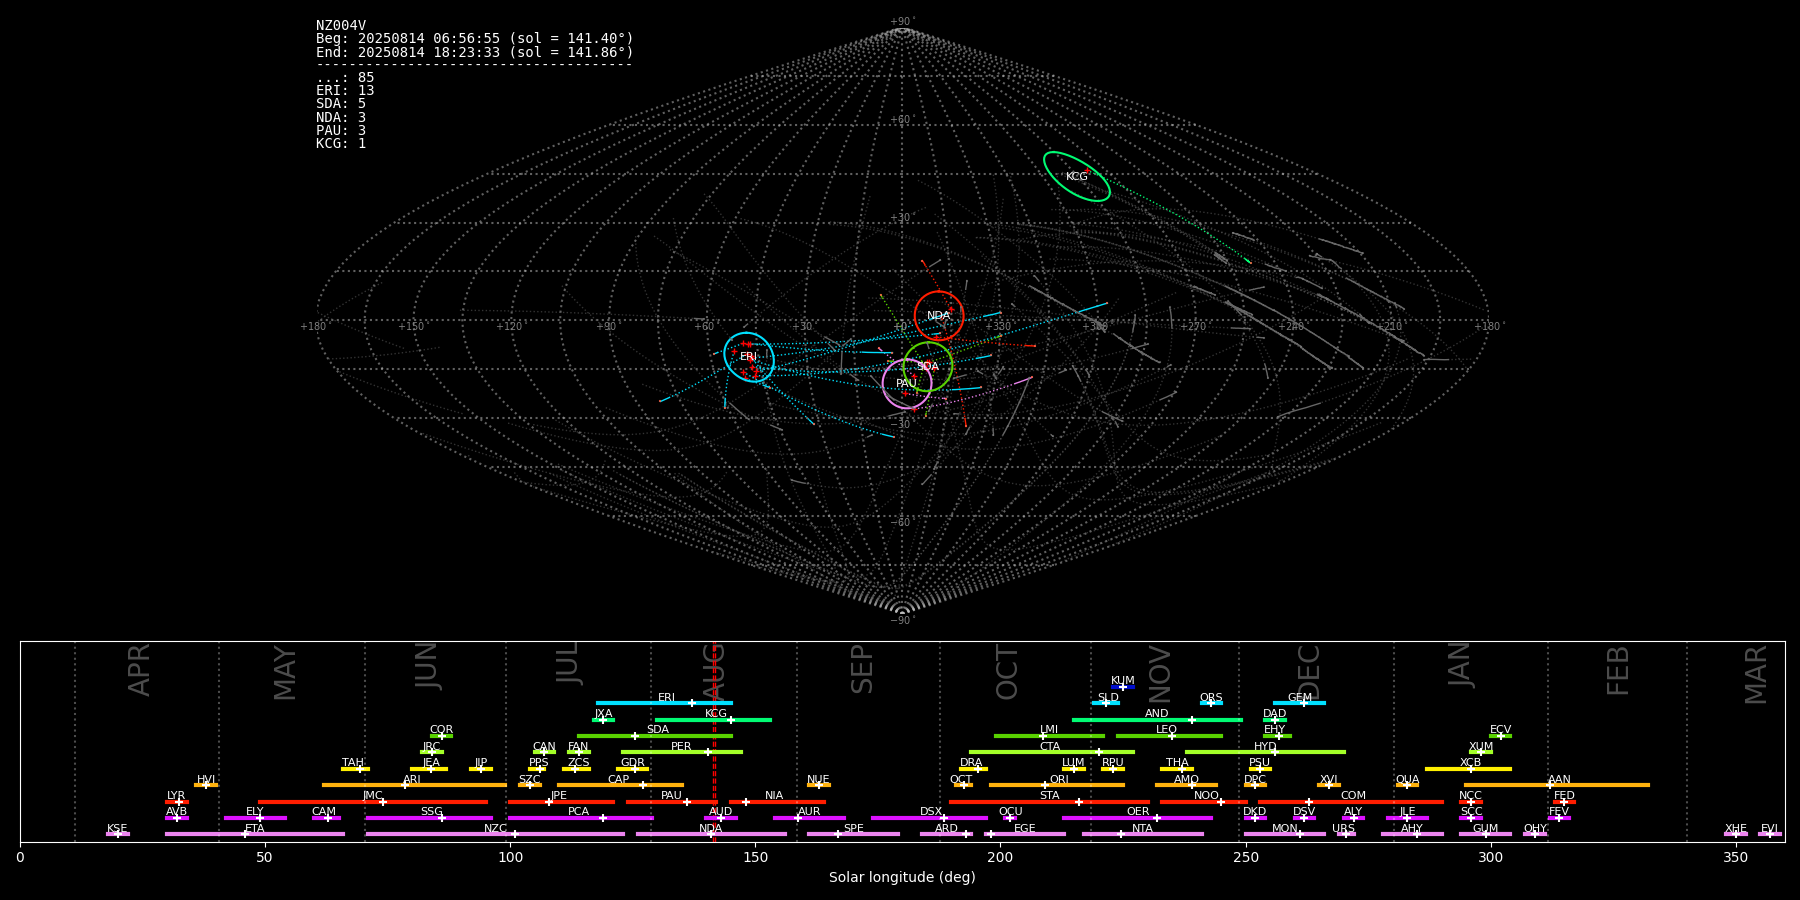Click the SSG shower bar in the timeline
This screenshot has width=1800, height=900.
429,818
